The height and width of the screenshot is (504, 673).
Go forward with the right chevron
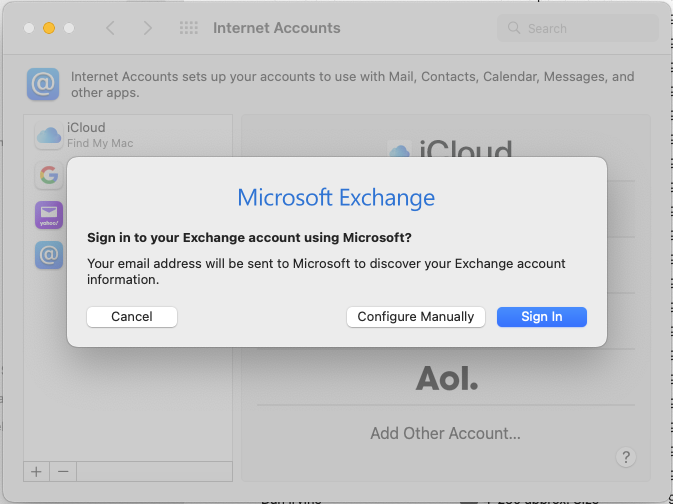pyautogui.click(x=147, y=28)
